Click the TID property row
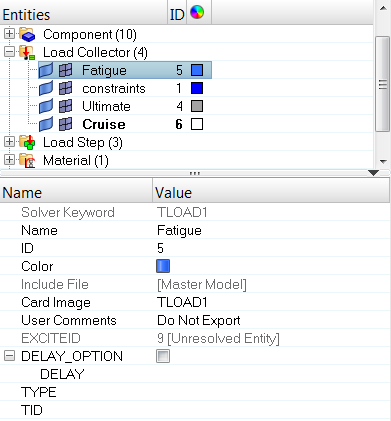 [195, 410]
